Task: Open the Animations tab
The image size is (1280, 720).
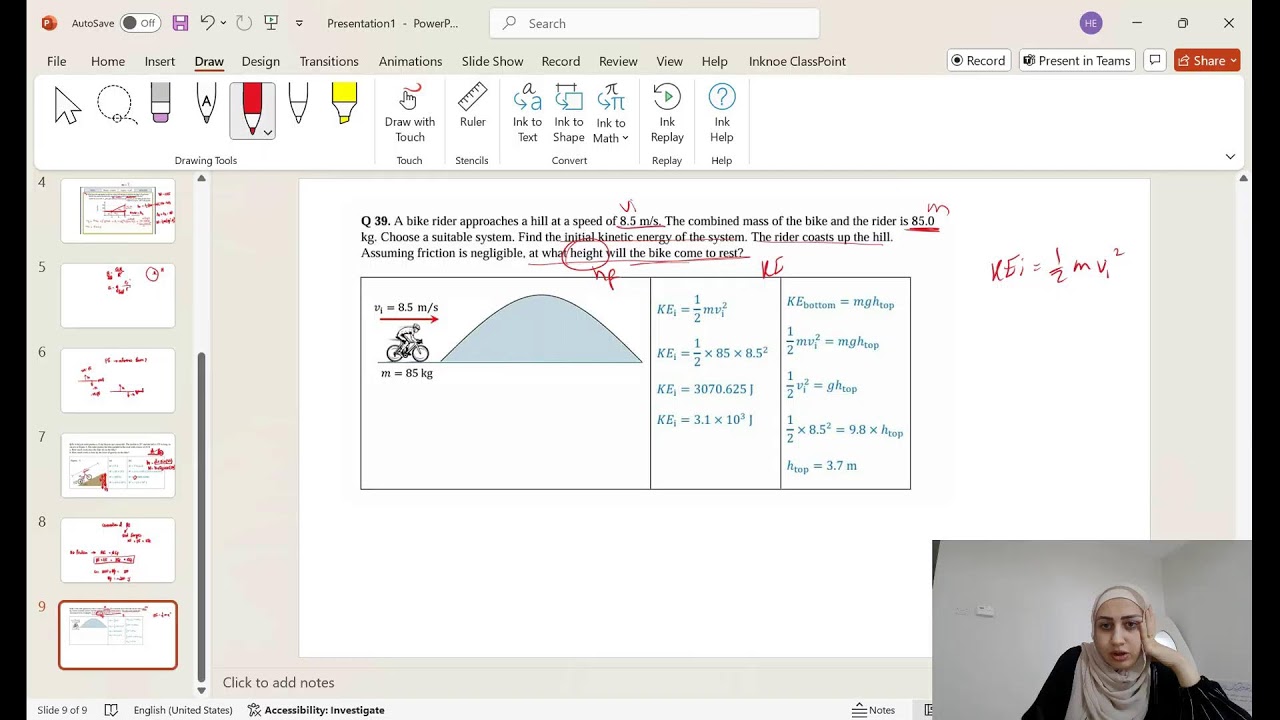Action: coord(410,61)
